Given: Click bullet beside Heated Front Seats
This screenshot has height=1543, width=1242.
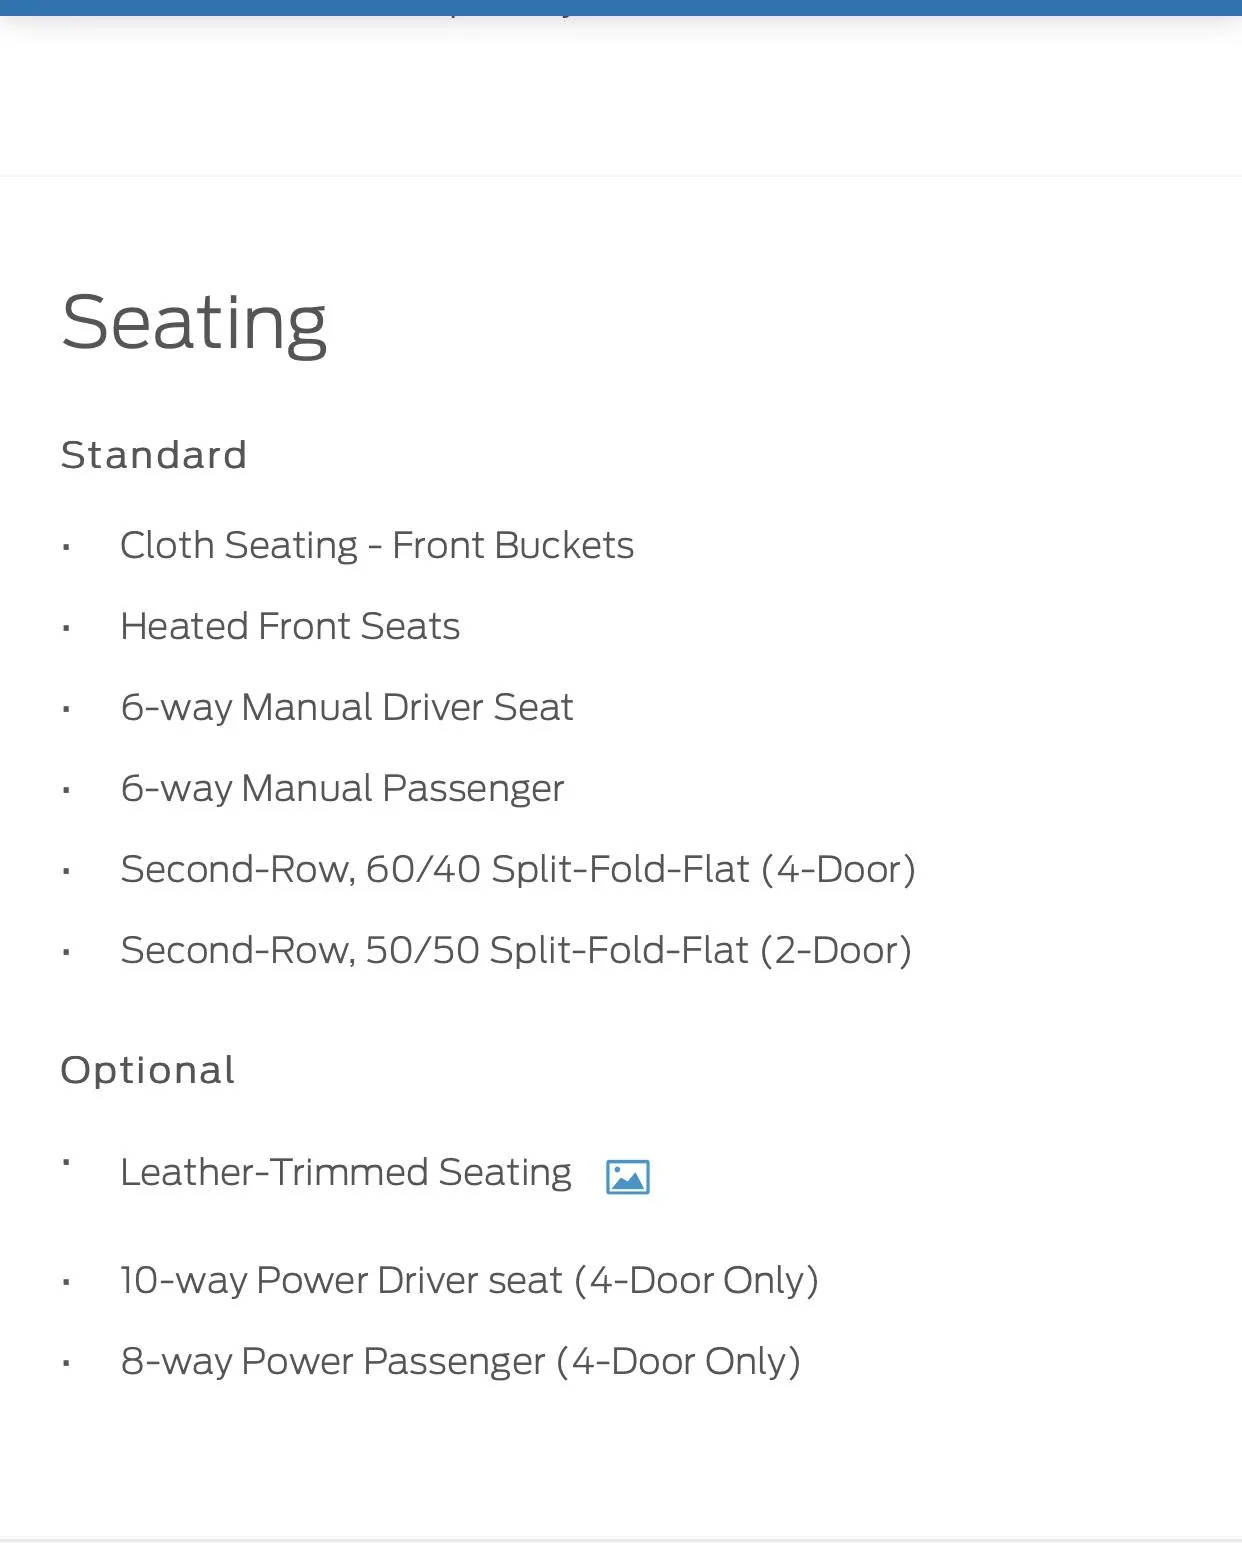Looking at the screenshot, I should (66, 628).
